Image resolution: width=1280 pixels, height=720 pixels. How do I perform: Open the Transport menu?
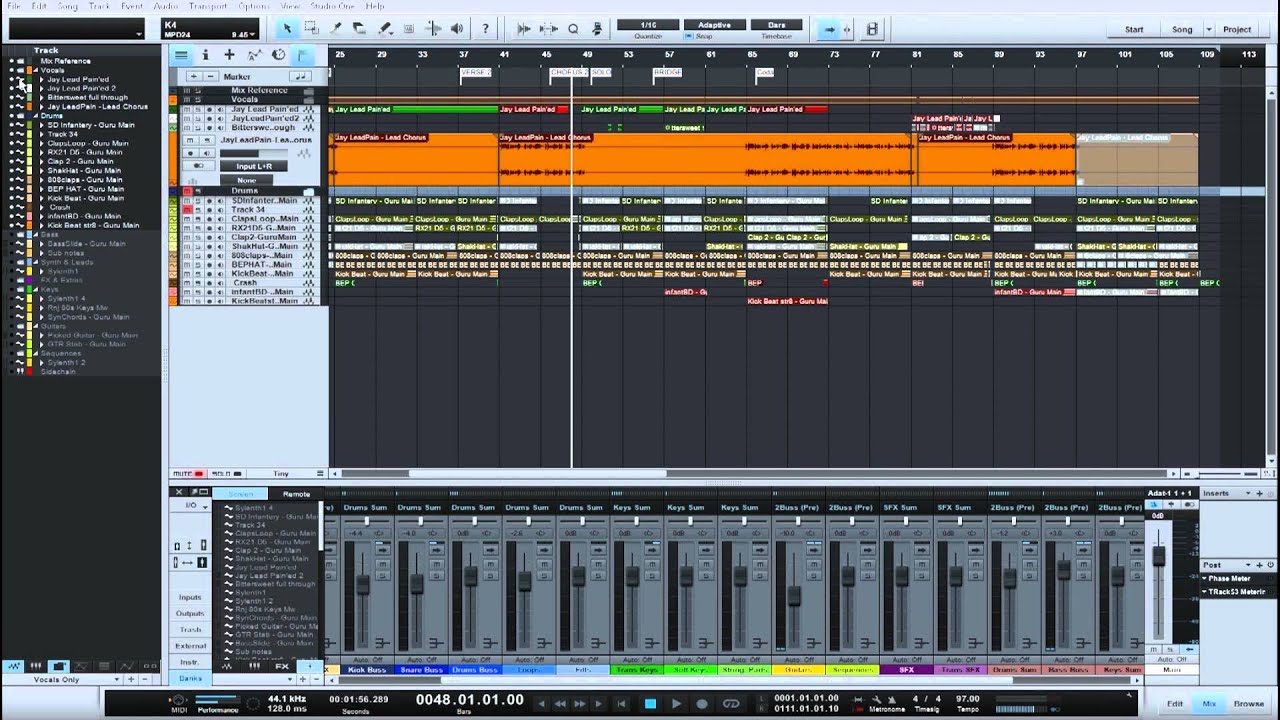pyautogui.click(x=208, y=6)
